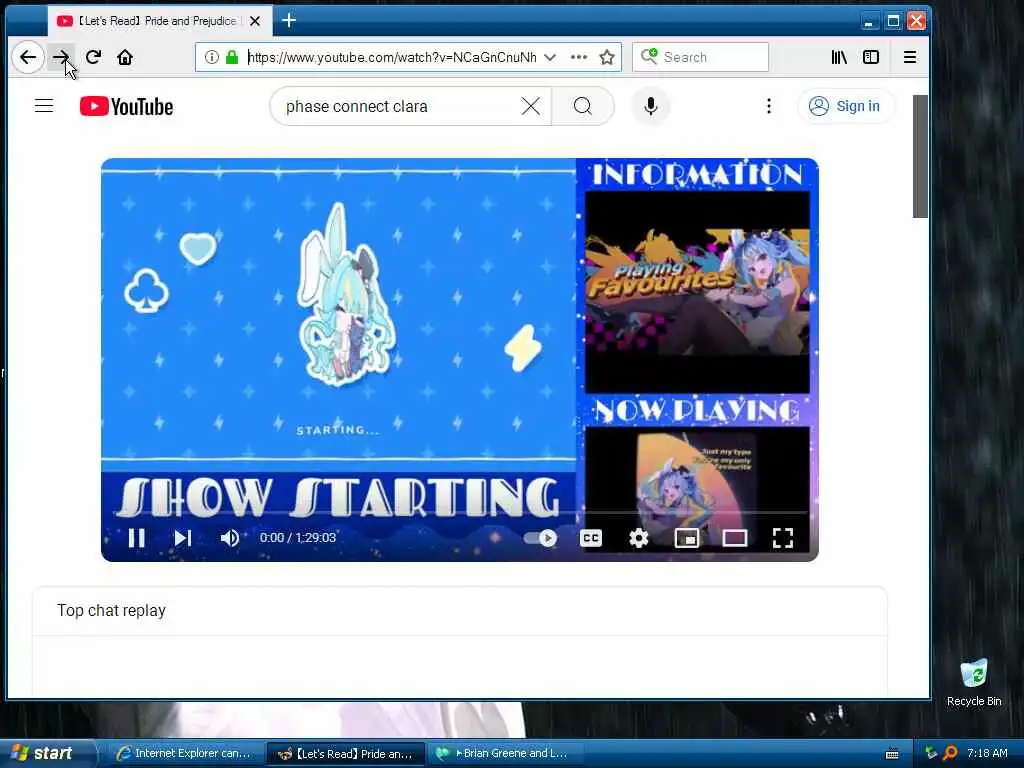Open page actions three-dot menu in address bar
1024x768 pixels.
(579, 57)
